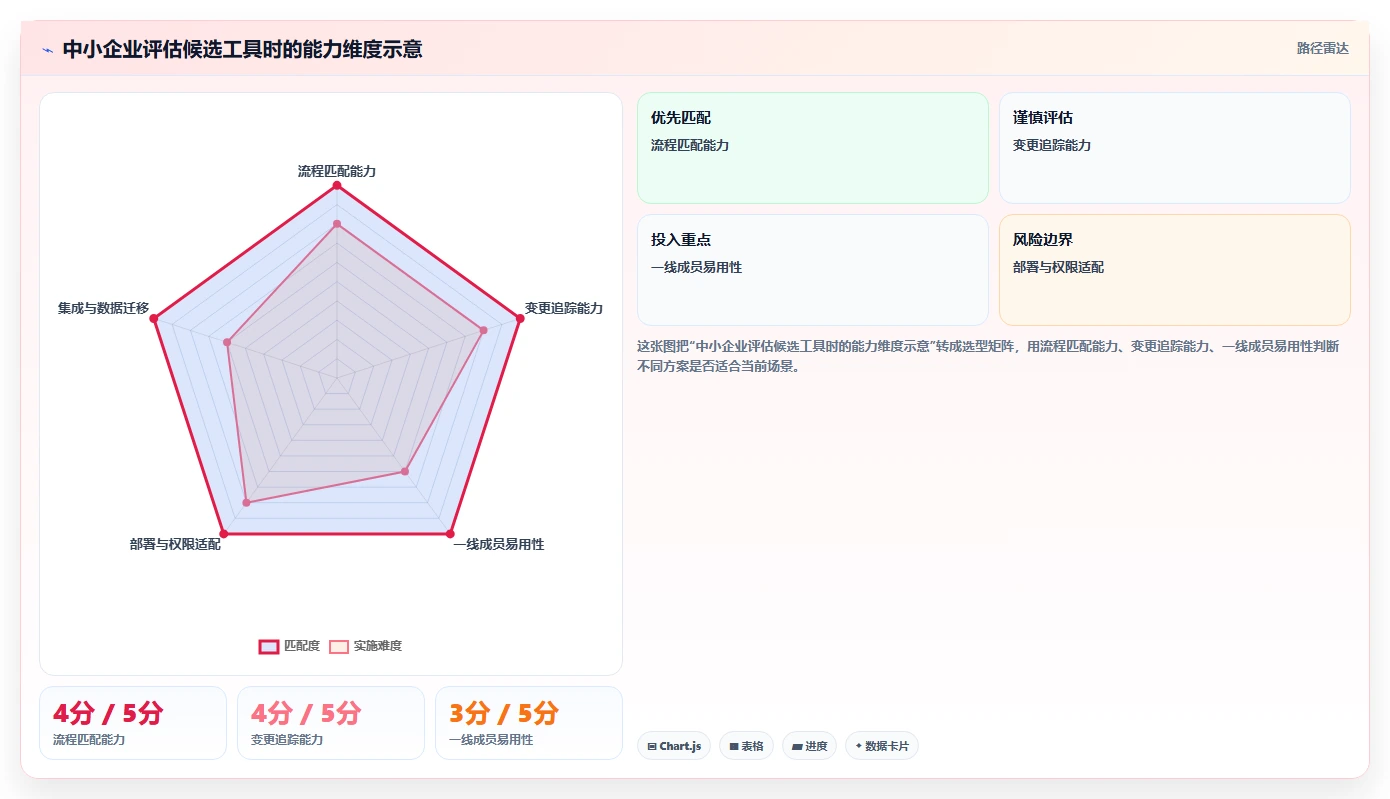The image size is (1390, 799).
Task: Click the 部署与权限适配 radar axis label
Action: pyautogui.click(x=175, y=544)
